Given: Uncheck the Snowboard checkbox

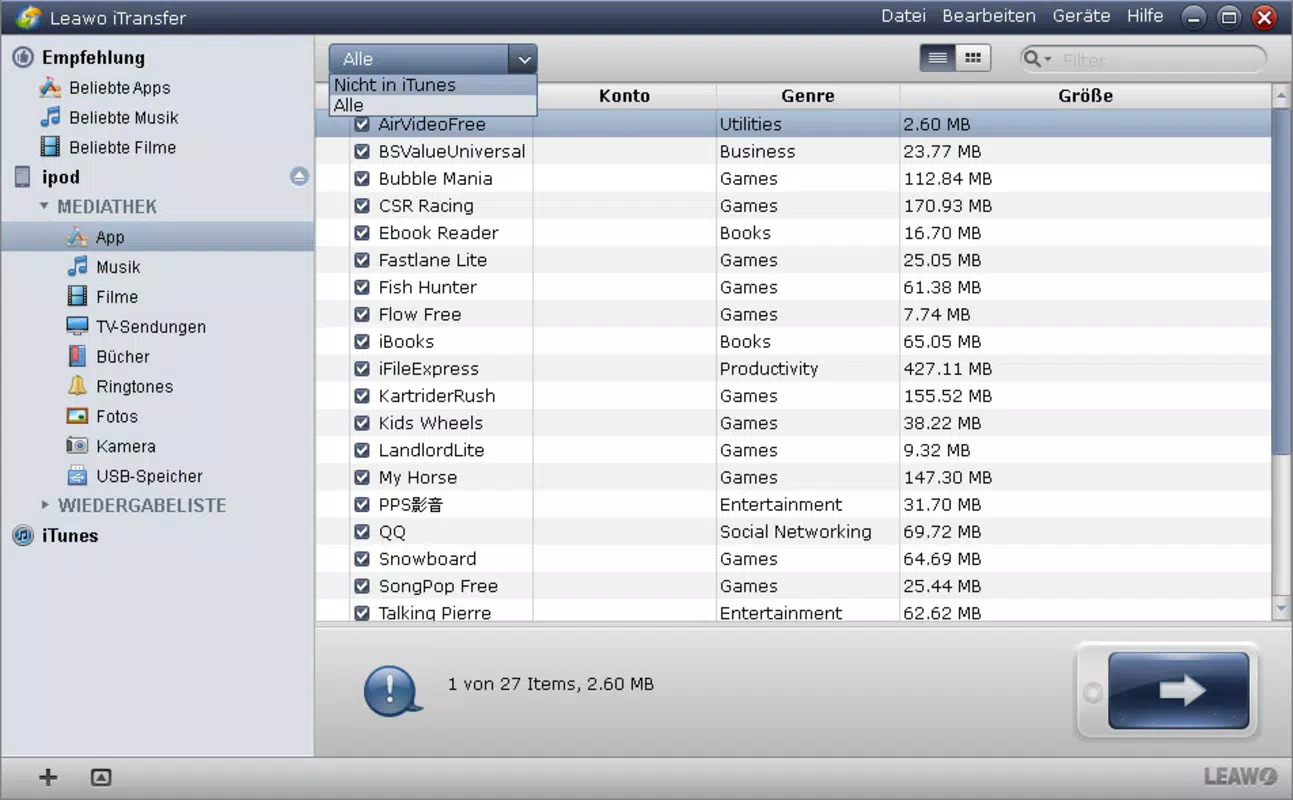Looking at the screenshot, I should [x=362, y=559].
